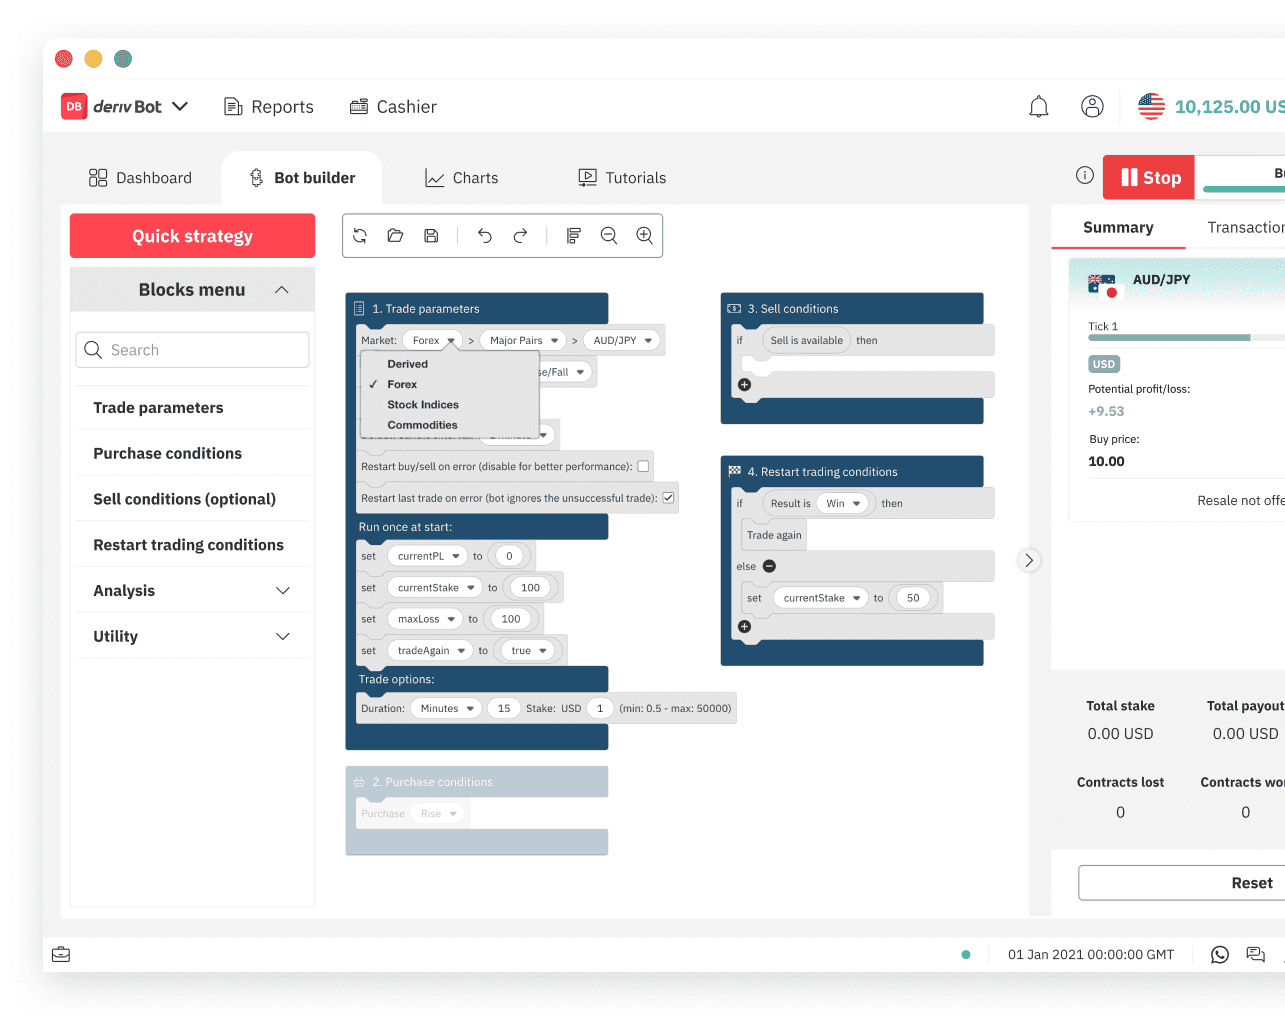Image resolution: width=1285 pixels, height=1024 pixels.
Task: Expand the Utility category
Action: pyautogui.click(x=282, y=637)
